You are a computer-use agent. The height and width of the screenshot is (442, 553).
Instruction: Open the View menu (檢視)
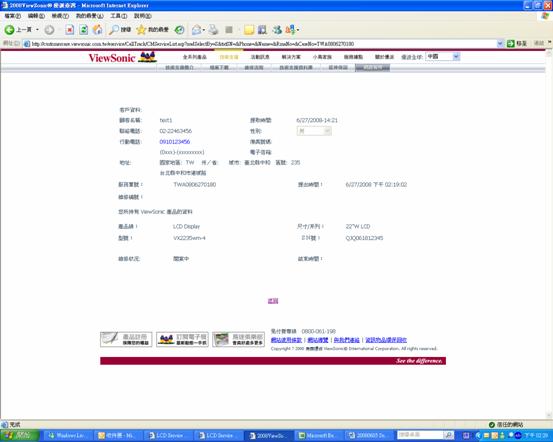[x=60, y=16]
